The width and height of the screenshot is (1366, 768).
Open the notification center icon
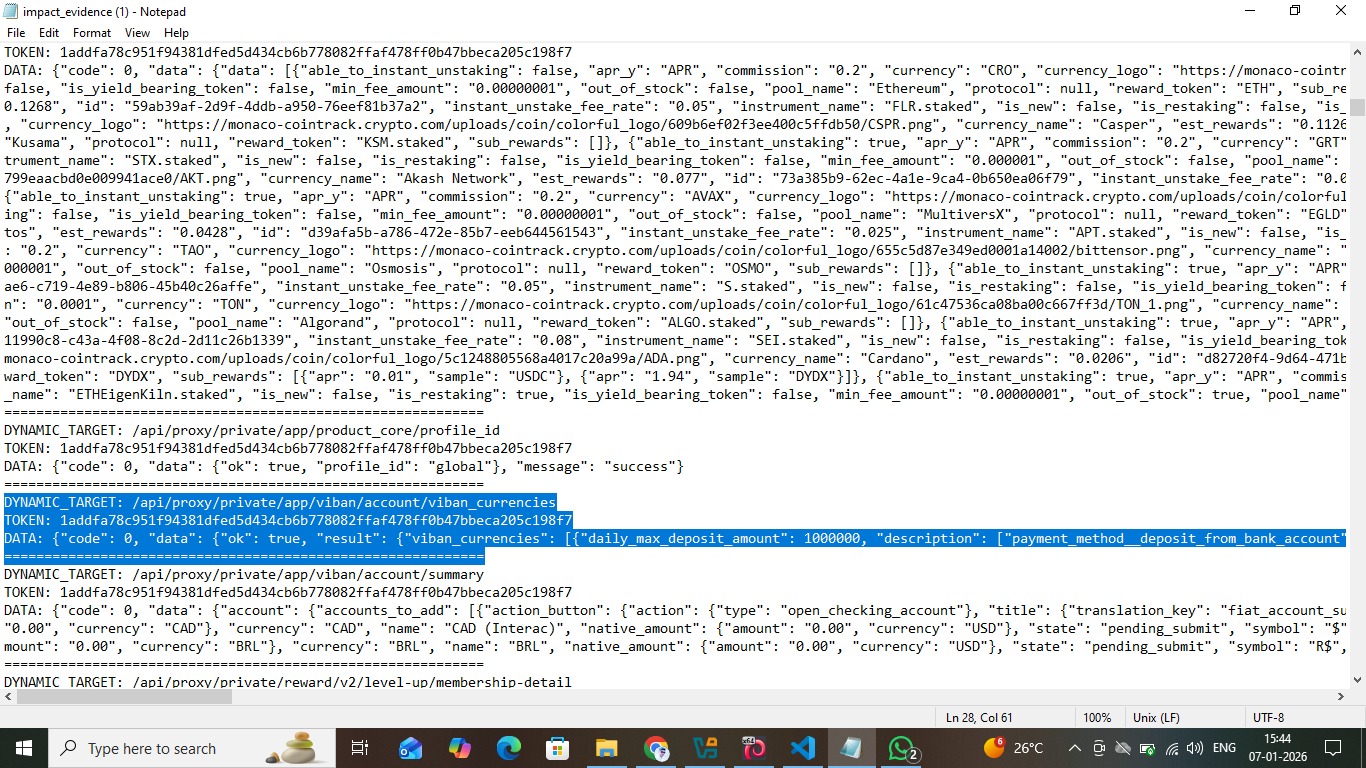(x=1333, y=748)
